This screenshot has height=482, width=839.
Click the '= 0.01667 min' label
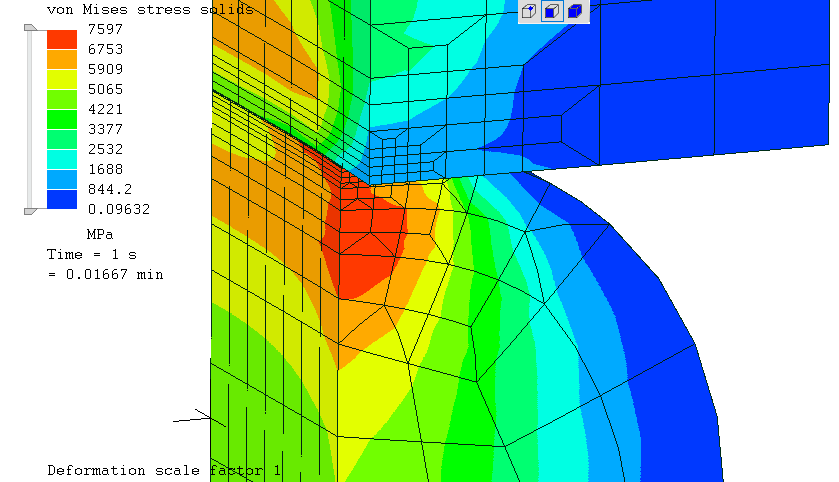pyautogui.click(x=105, y=274)
